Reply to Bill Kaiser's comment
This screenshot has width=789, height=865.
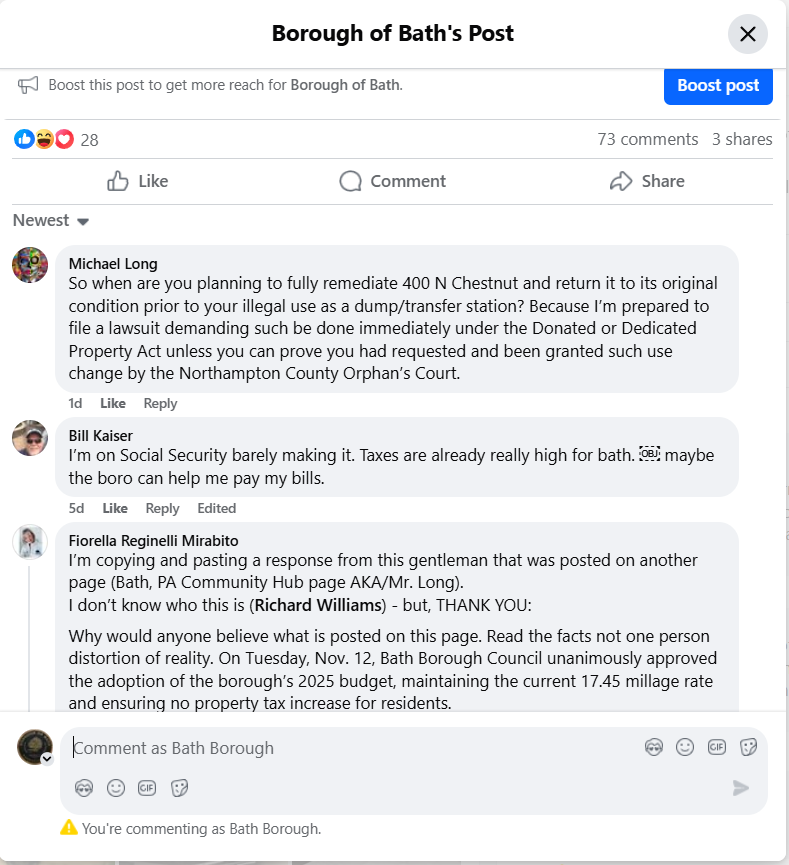point(162,508)
